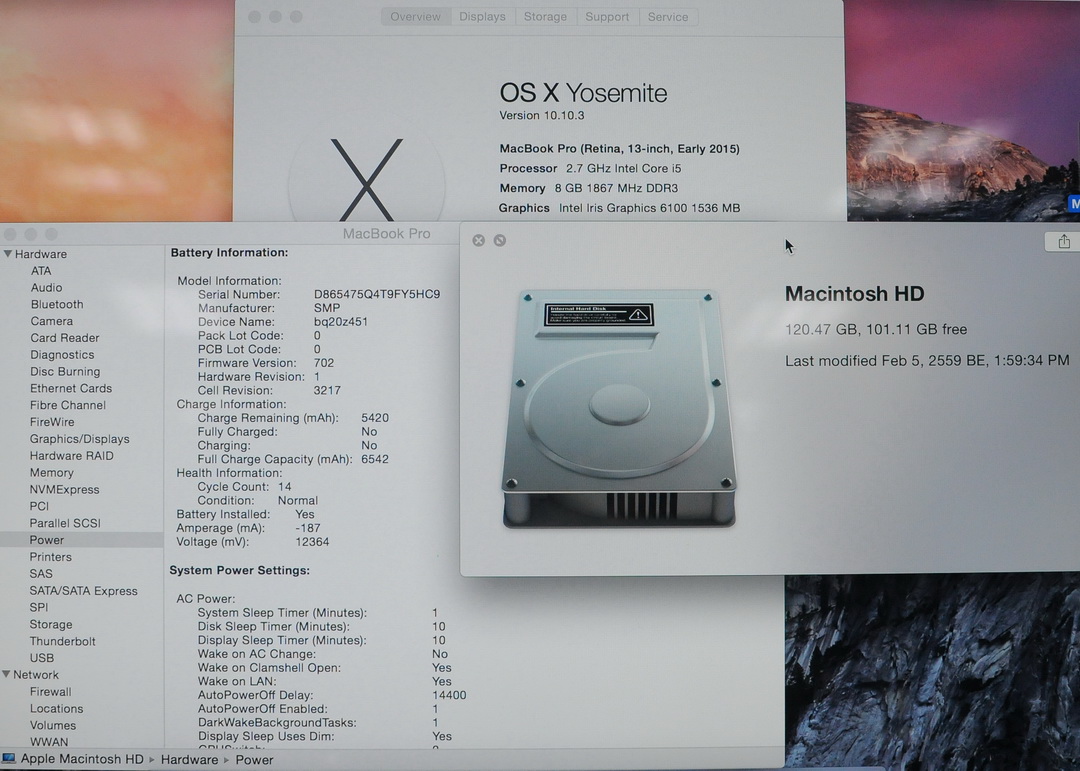Click the Device Name value bq20z451
Image resolution: width=1080 pixels, height=771 pixels.
340,322
